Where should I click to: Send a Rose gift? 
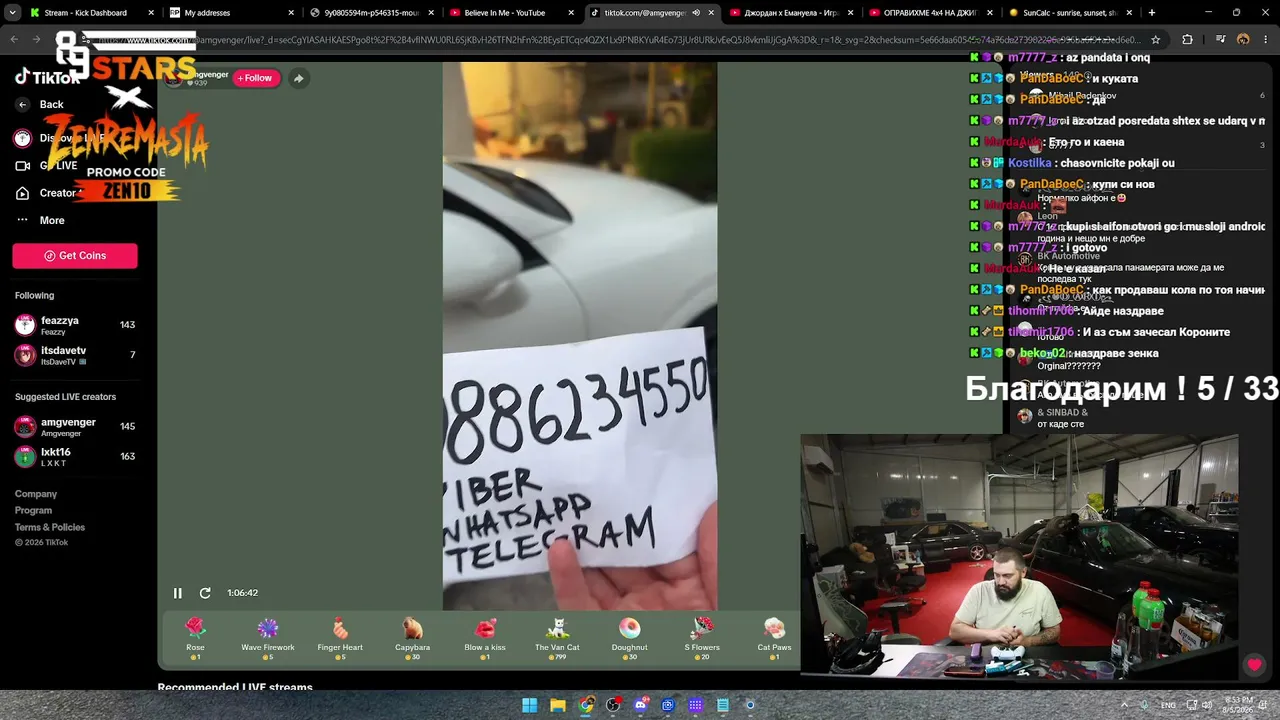coord(195,637)
